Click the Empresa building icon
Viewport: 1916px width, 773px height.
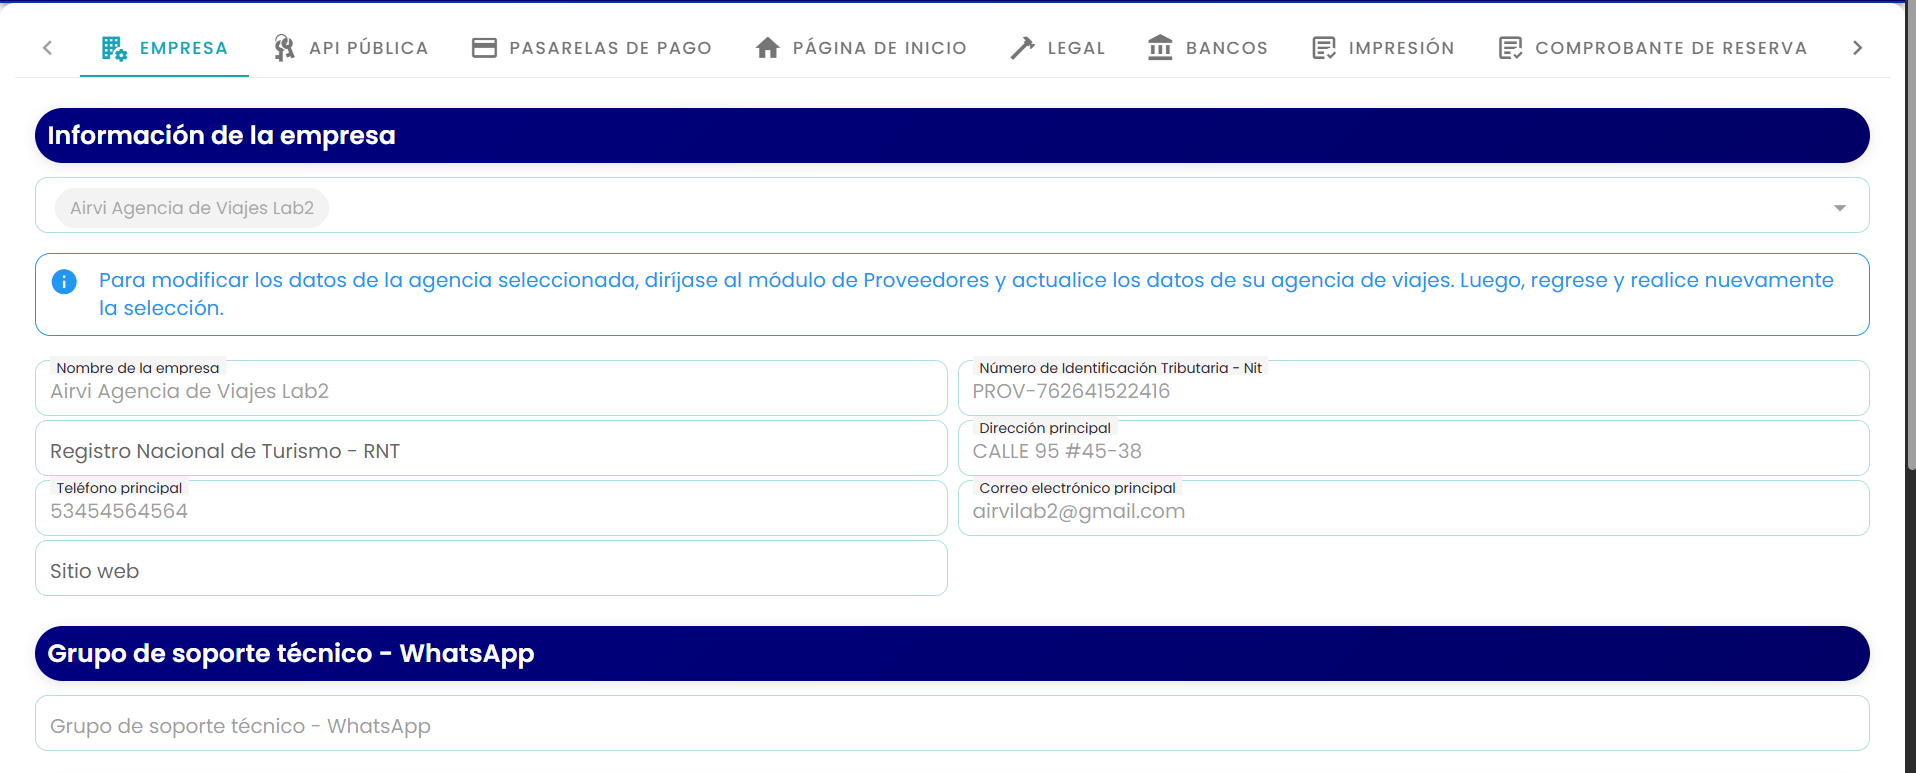(x=114, y=48)
